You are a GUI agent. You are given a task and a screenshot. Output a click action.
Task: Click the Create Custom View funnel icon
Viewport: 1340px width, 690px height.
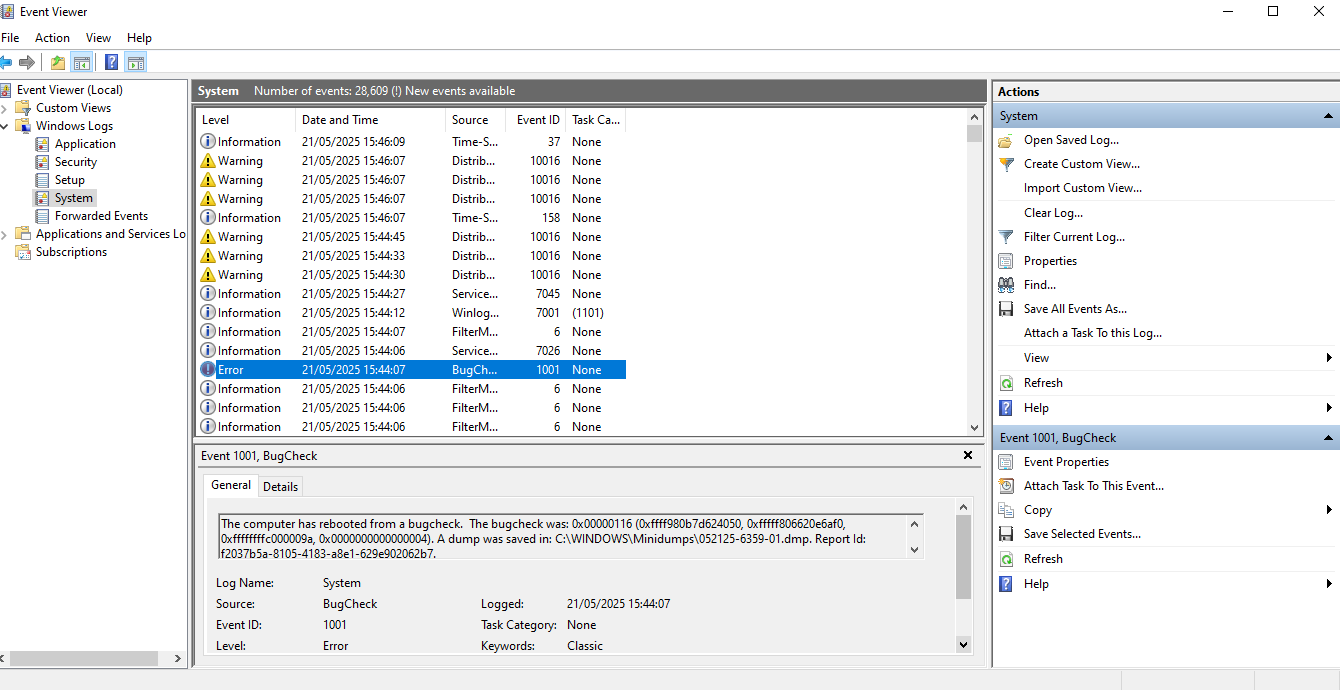(x=1006, y=164)
